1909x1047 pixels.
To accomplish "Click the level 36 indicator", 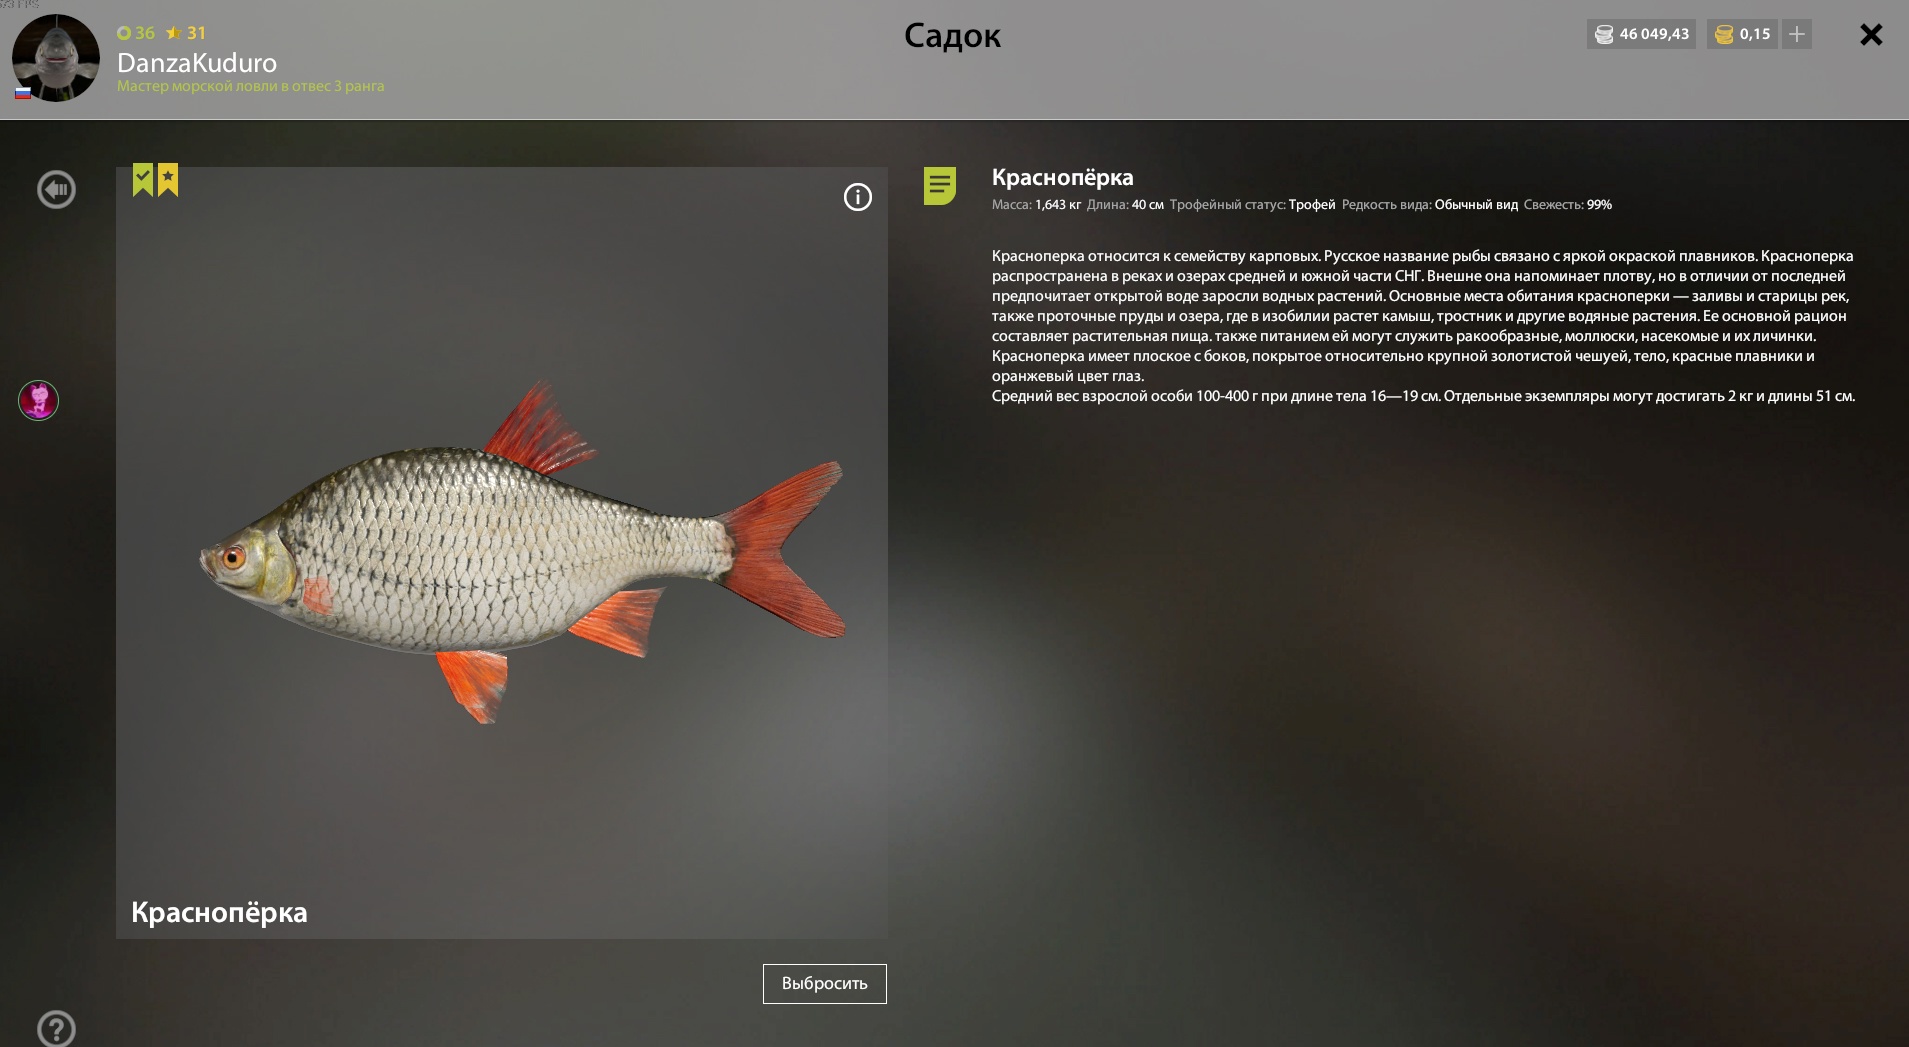I will (136, 33).
